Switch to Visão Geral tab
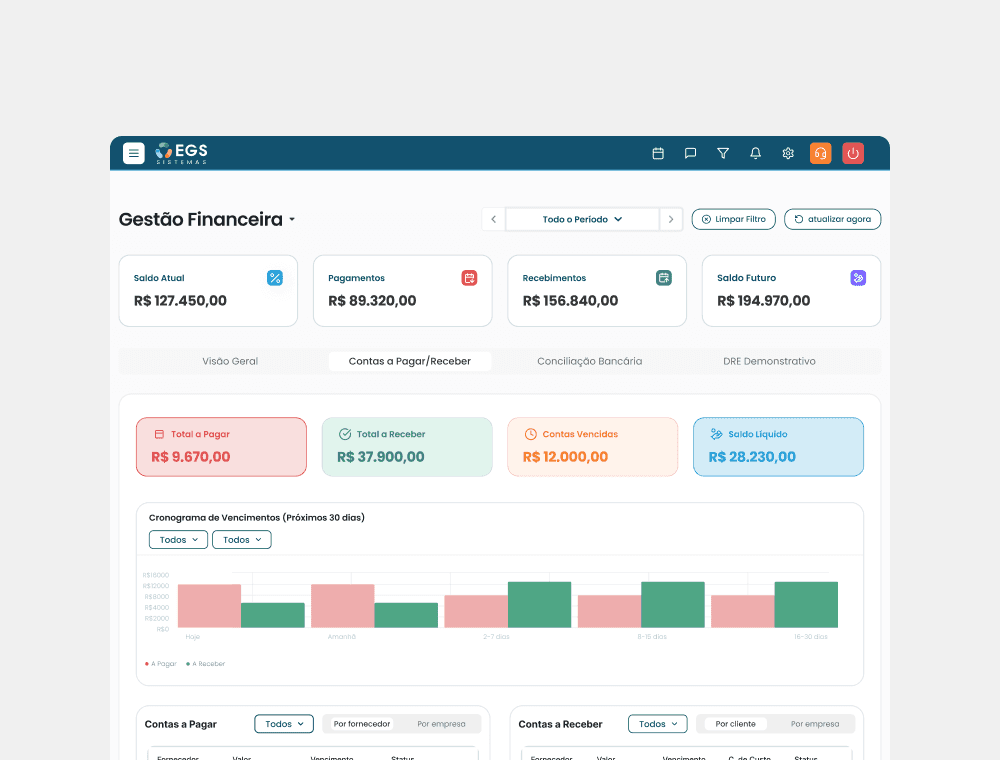Image resolution: width=1000 pixels, height=760 pixels. [x=230, y=361]
